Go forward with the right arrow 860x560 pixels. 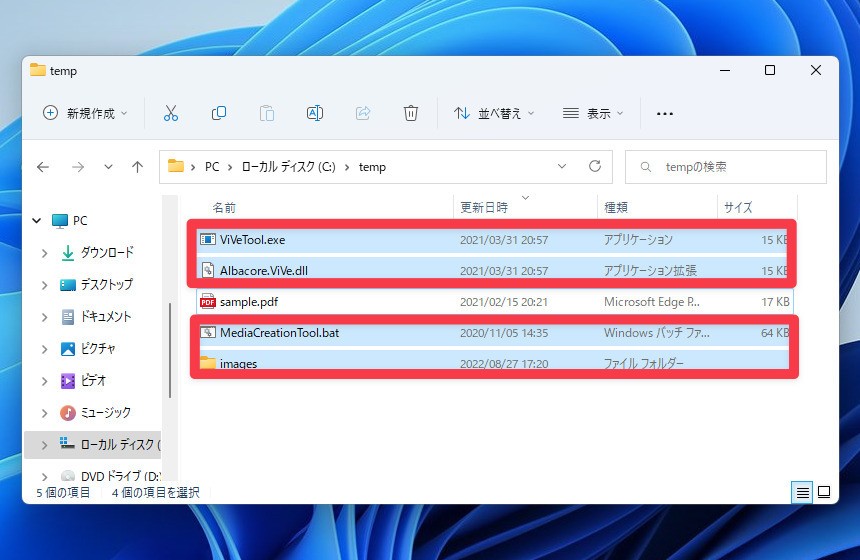pyautogui.click(x=78, y=167)
